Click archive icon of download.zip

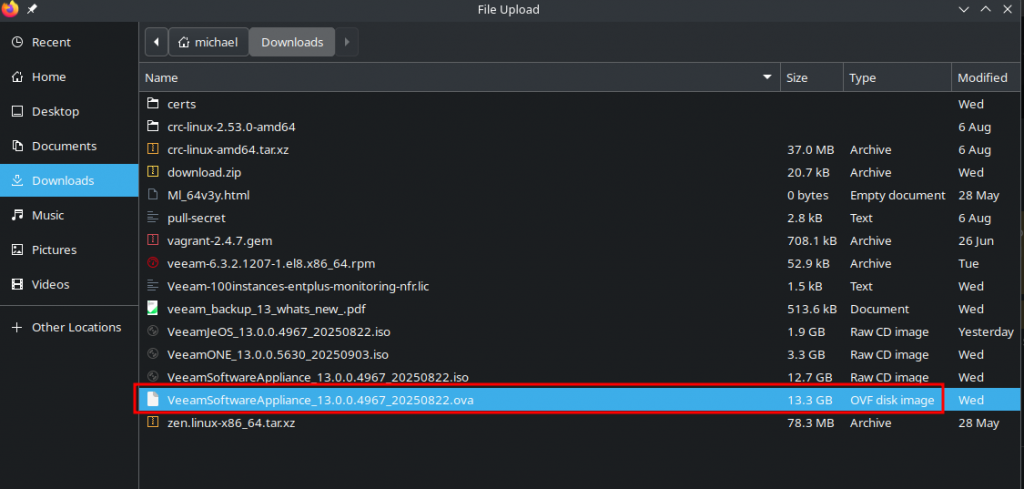(x=153, y=172)
